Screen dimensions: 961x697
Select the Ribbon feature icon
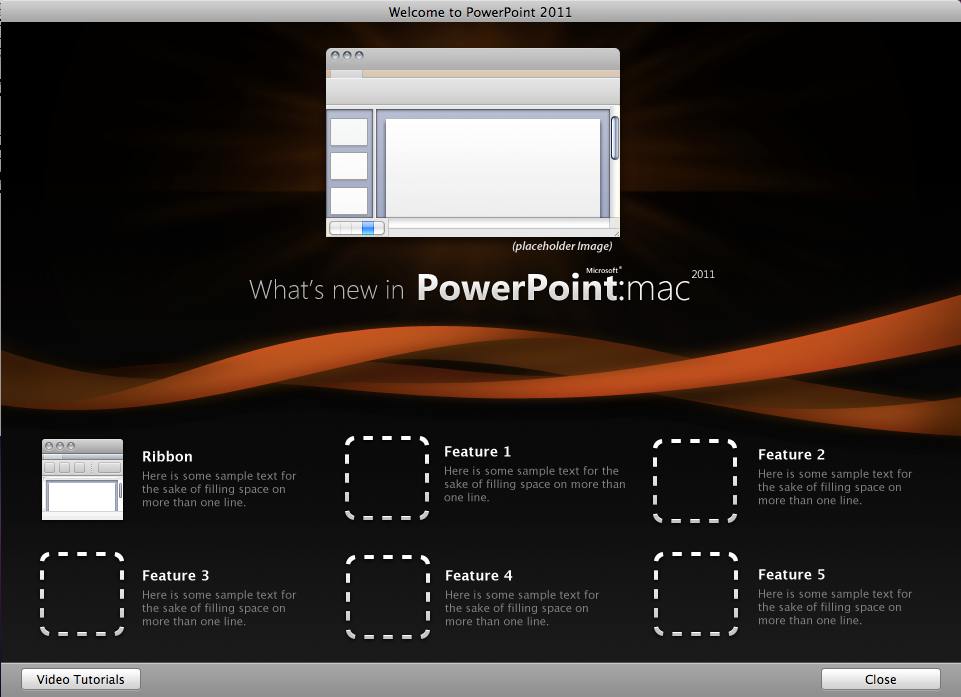pos(82,479)
